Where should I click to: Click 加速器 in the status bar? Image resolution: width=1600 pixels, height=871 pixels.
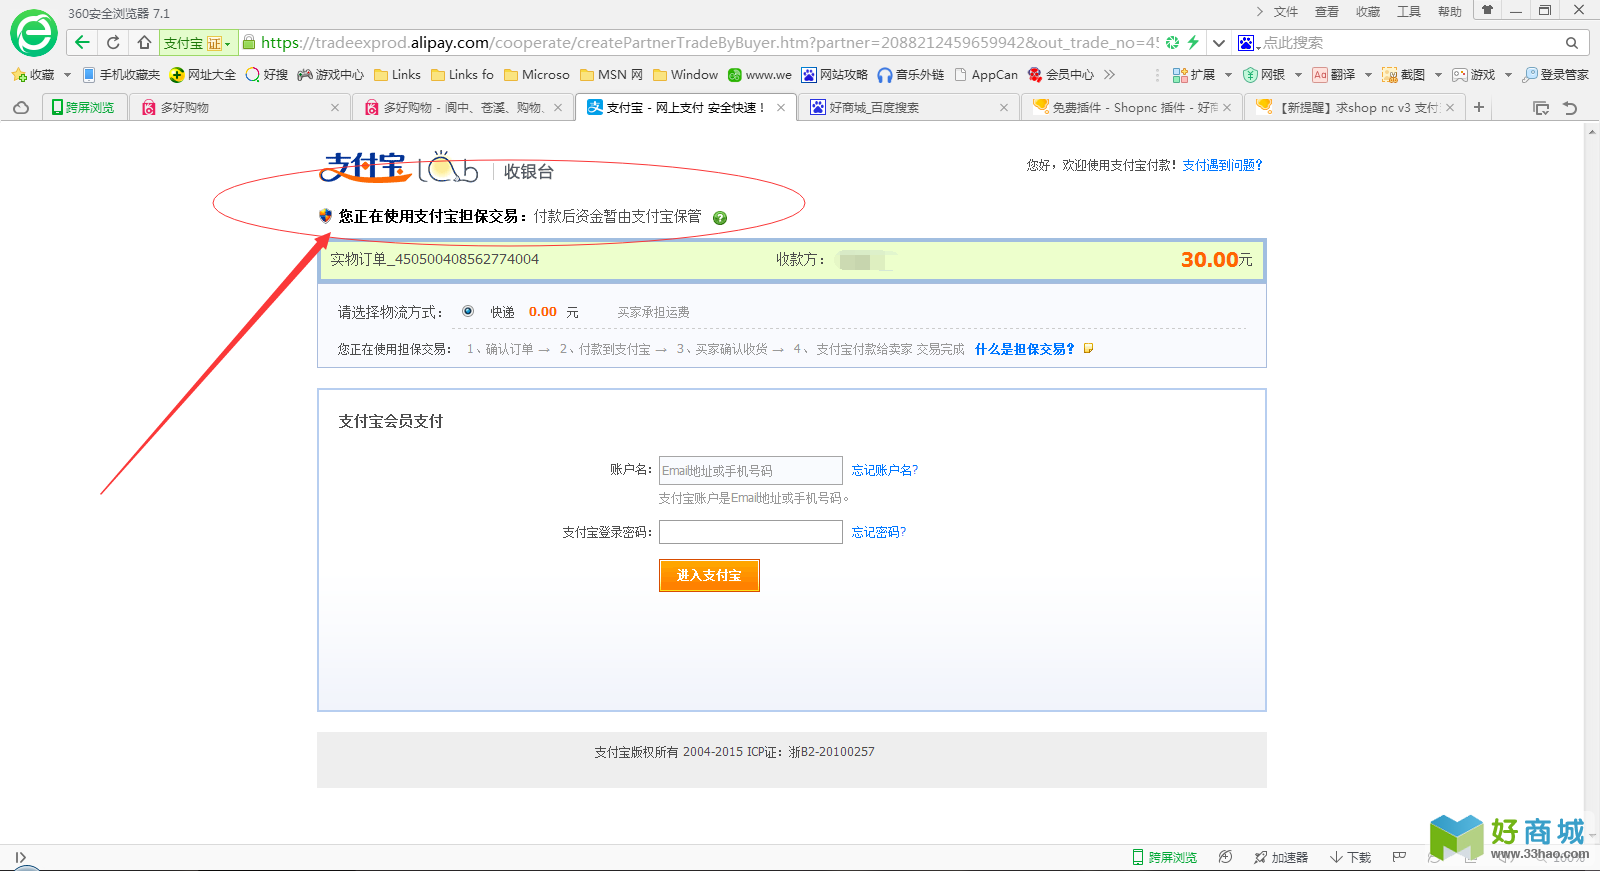[1281, 857]
